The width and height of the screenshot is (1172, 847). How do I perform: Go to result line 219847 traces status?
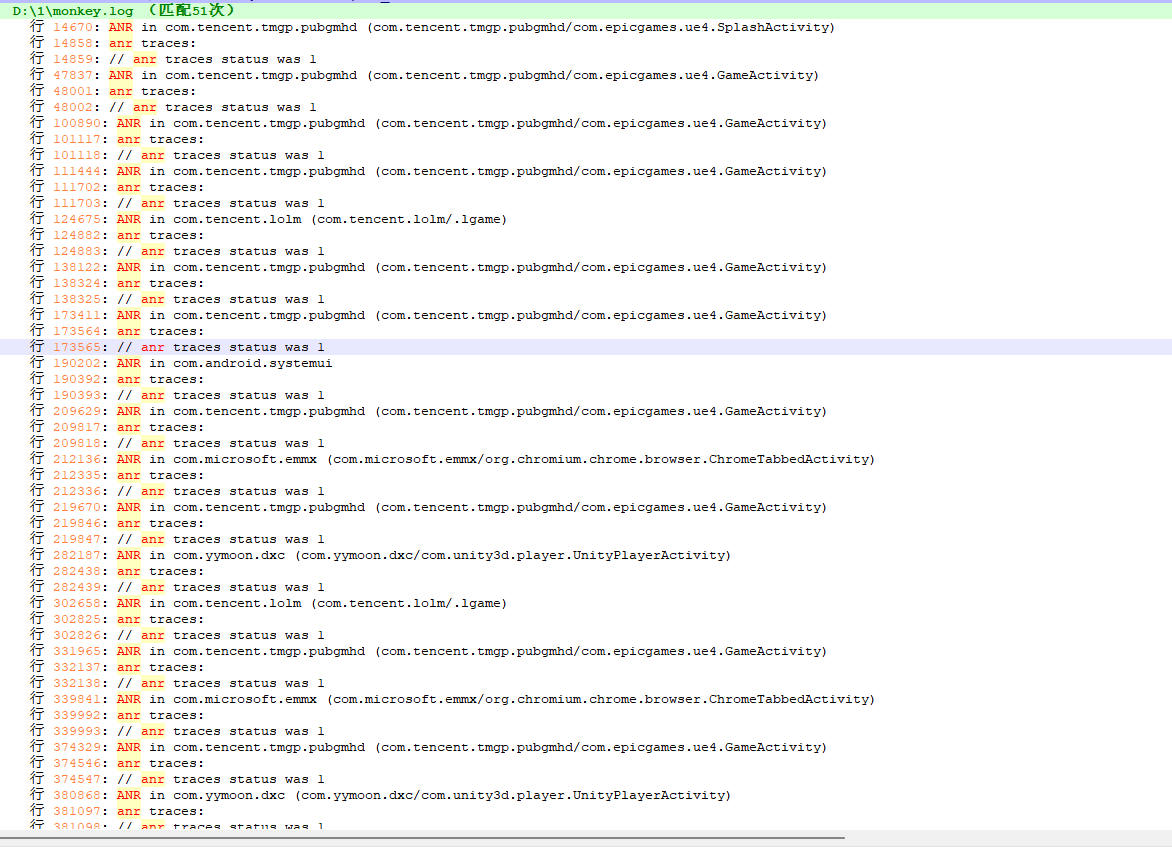(x=586, y=540)
